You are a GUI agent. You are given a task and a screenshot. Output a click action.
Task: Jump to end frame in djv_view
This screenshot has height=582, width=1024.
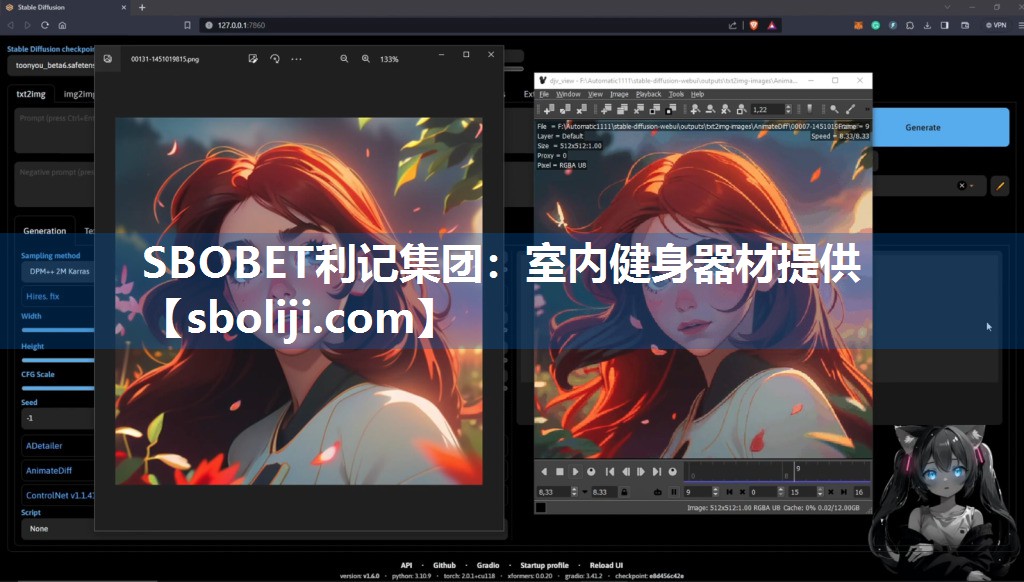point(657,471)
